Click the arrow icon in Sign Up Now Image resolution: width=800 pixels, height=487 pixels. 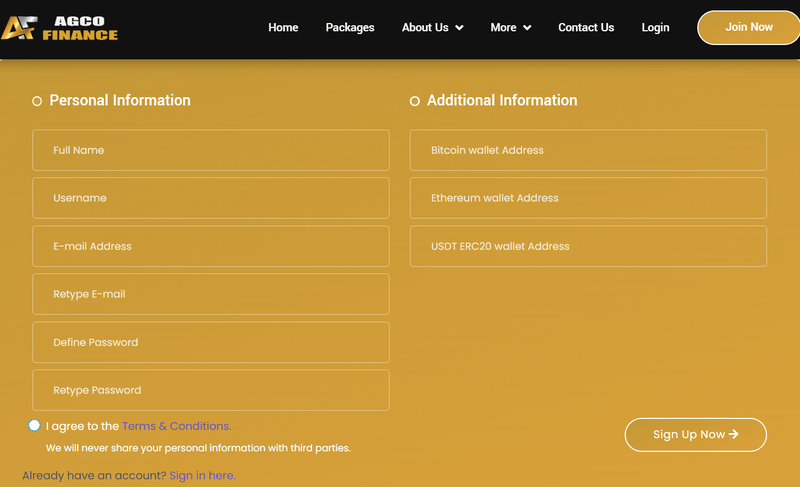tap(734, 434)
